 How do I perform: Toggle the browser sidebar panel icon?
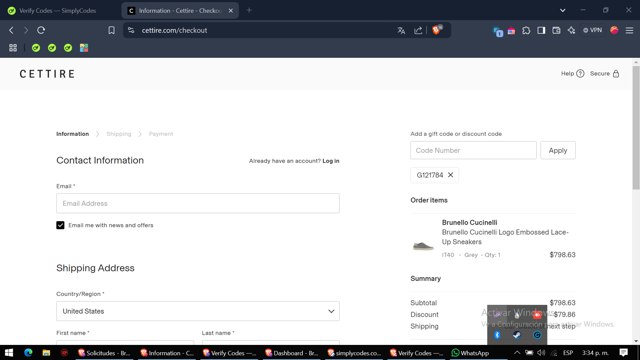(x=541, y=30)
